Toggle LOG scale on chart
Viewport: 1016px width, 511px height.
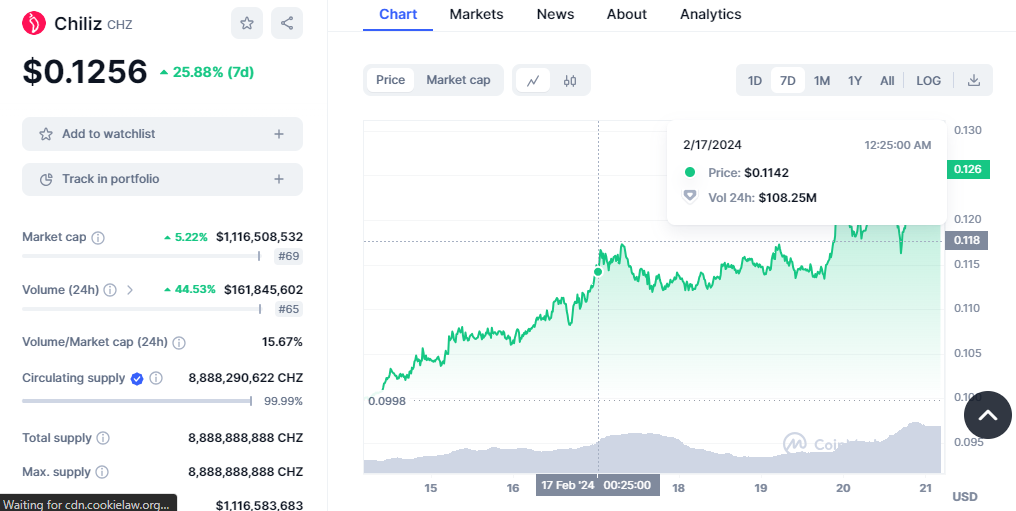click(928, 81)
